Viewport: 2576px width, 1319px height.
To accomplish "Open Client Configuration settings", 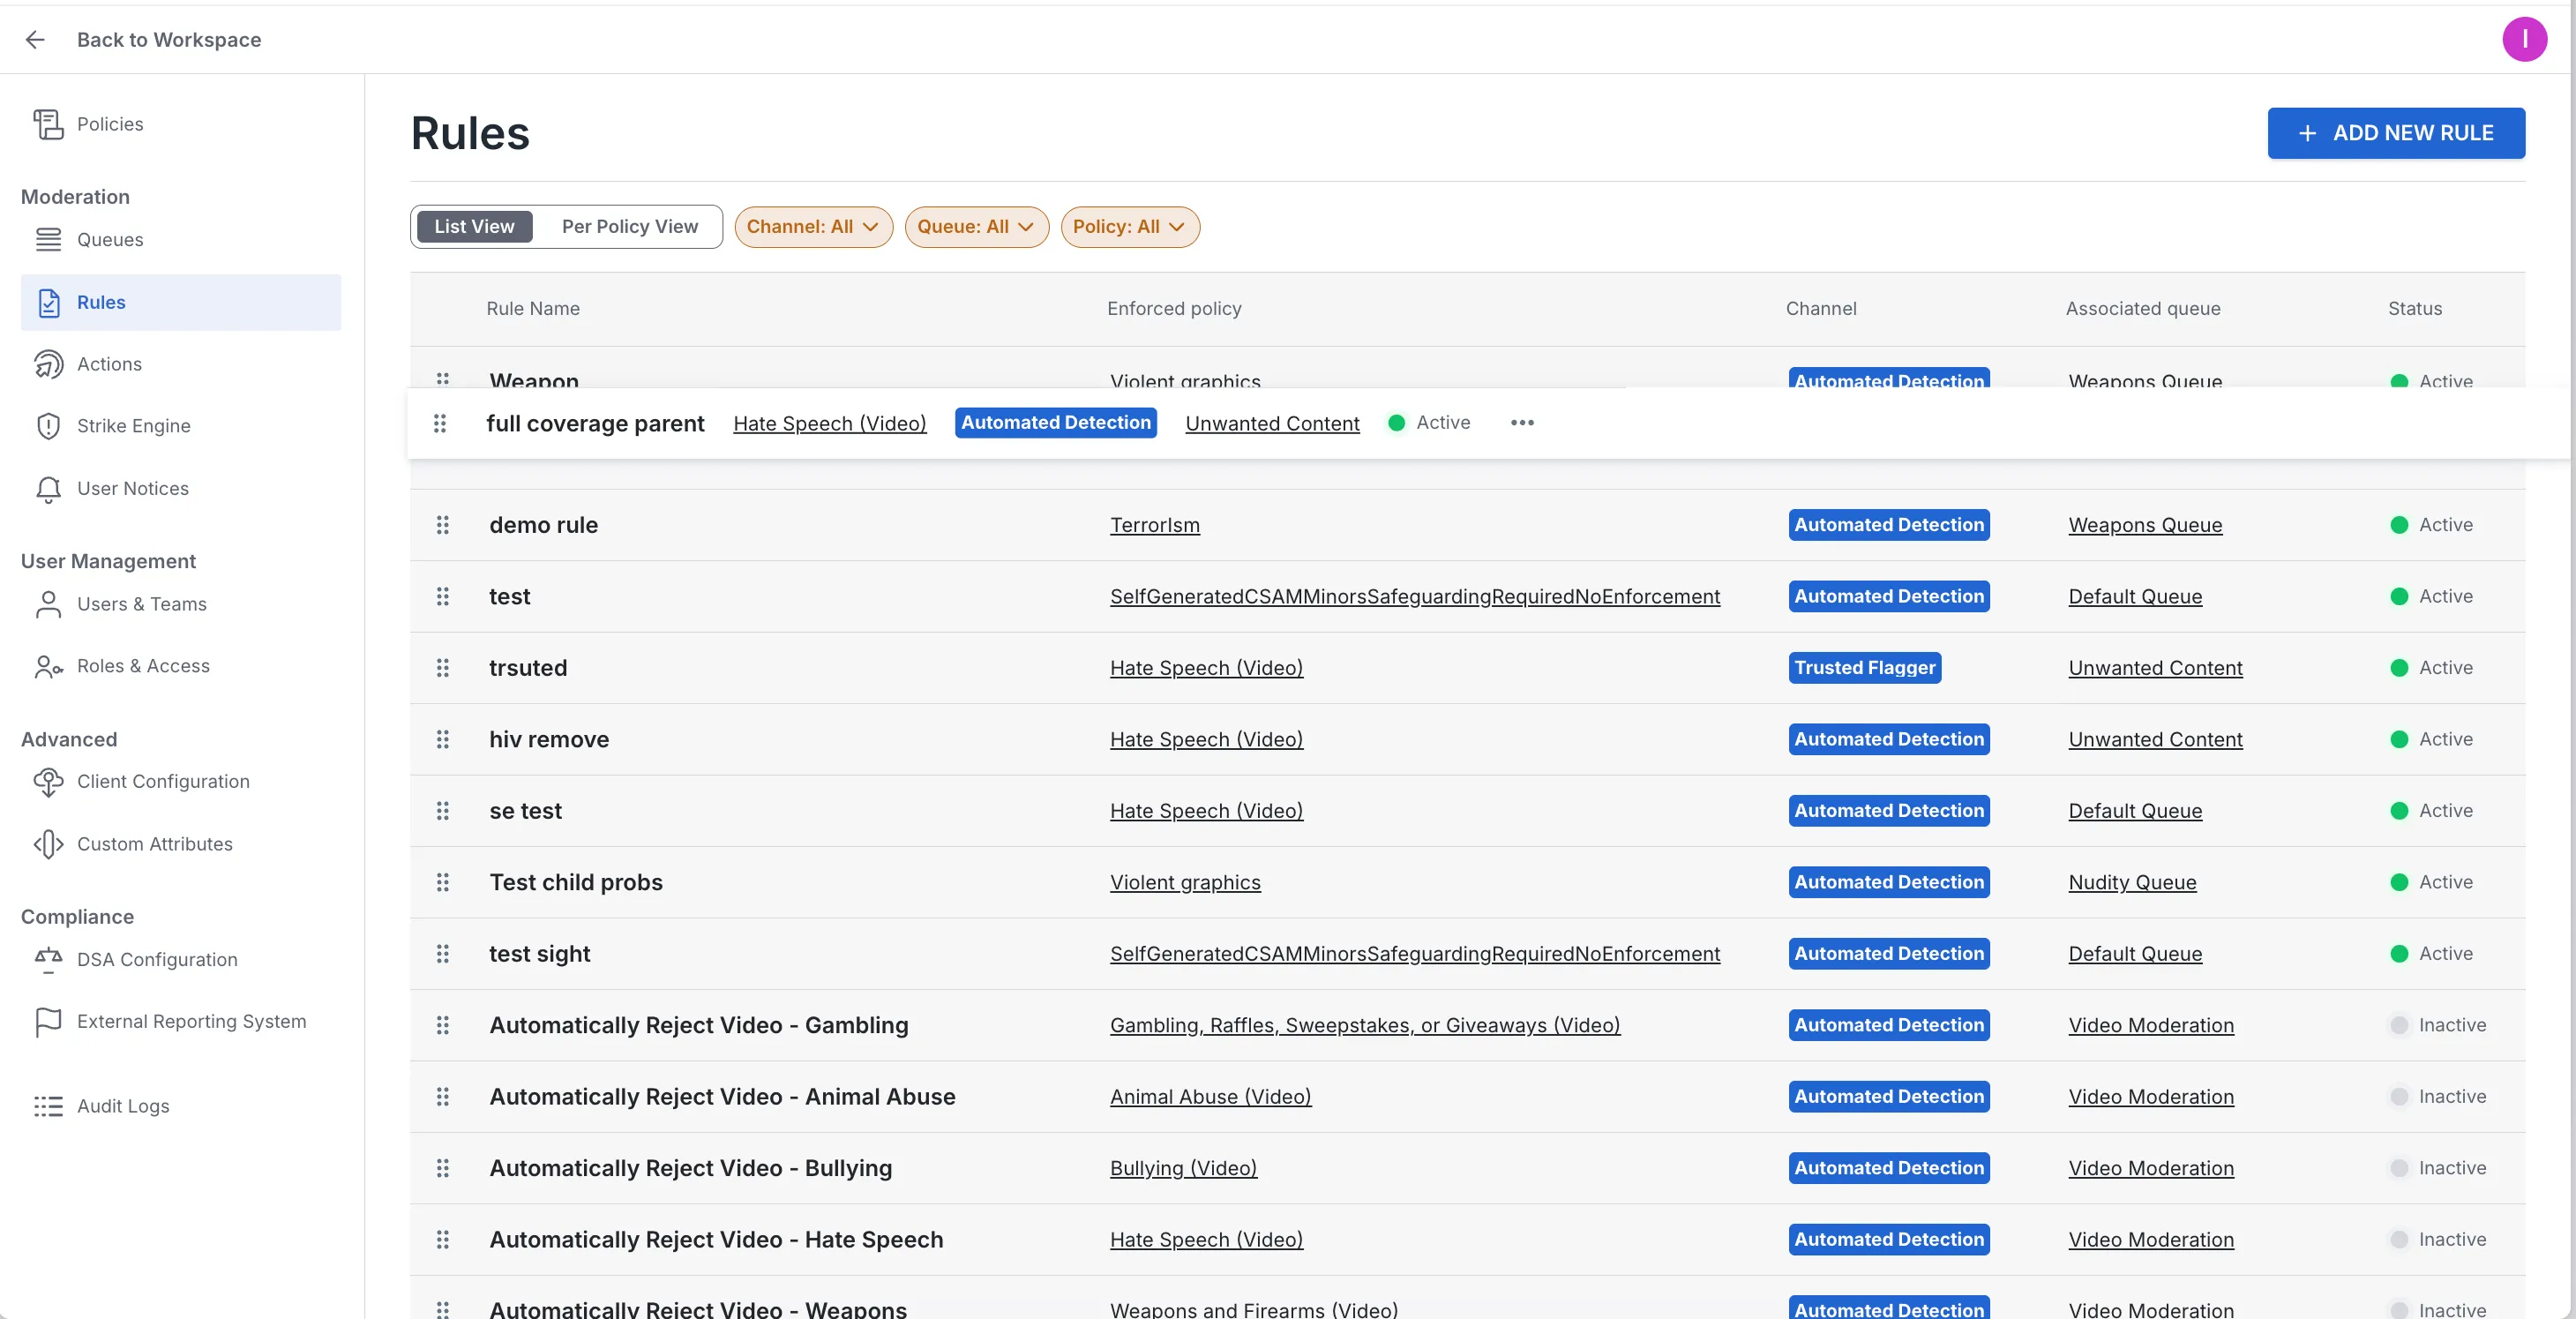I will coord(163,782).
